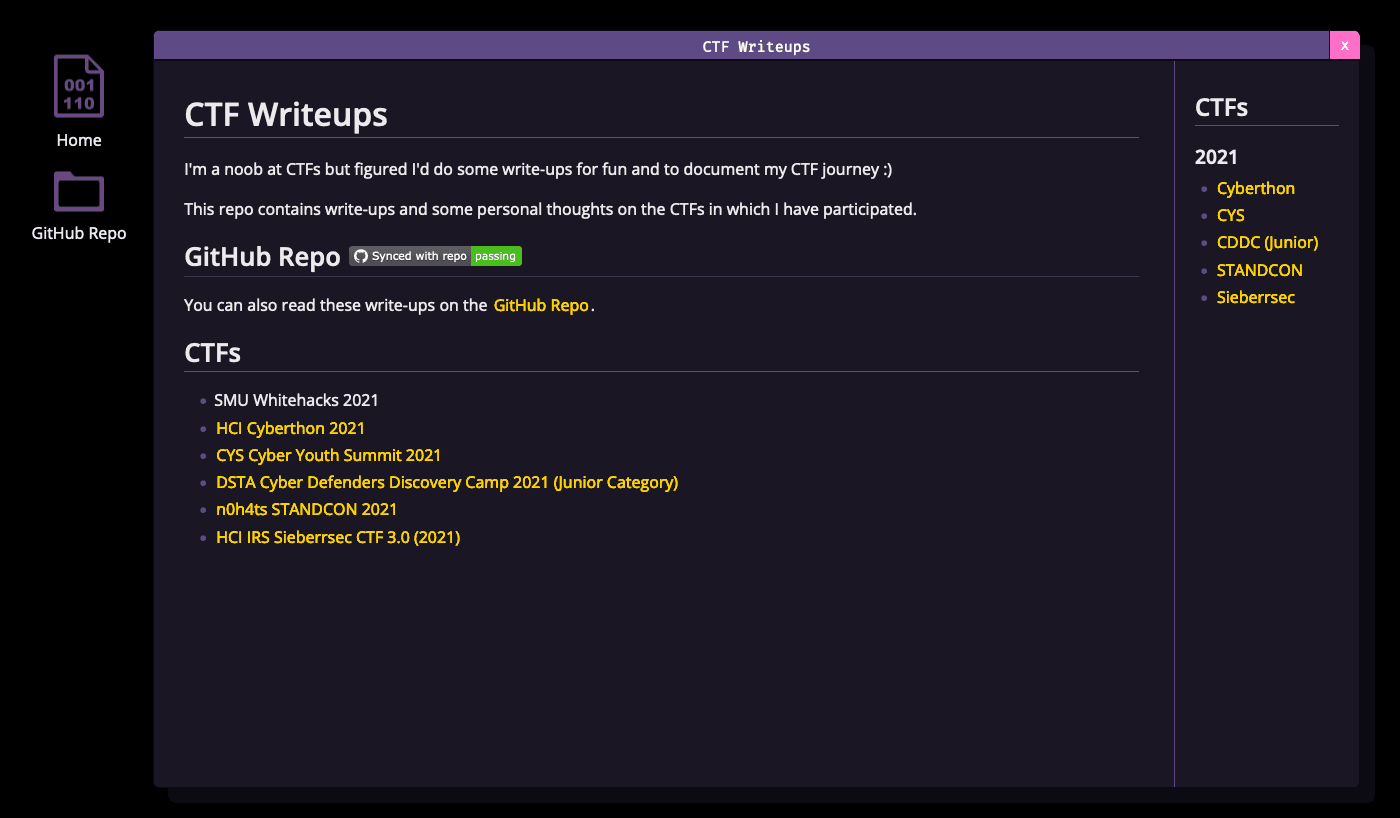
Task: Follow the GitHub Repo link in the paragraph
Action: [541, 305]
